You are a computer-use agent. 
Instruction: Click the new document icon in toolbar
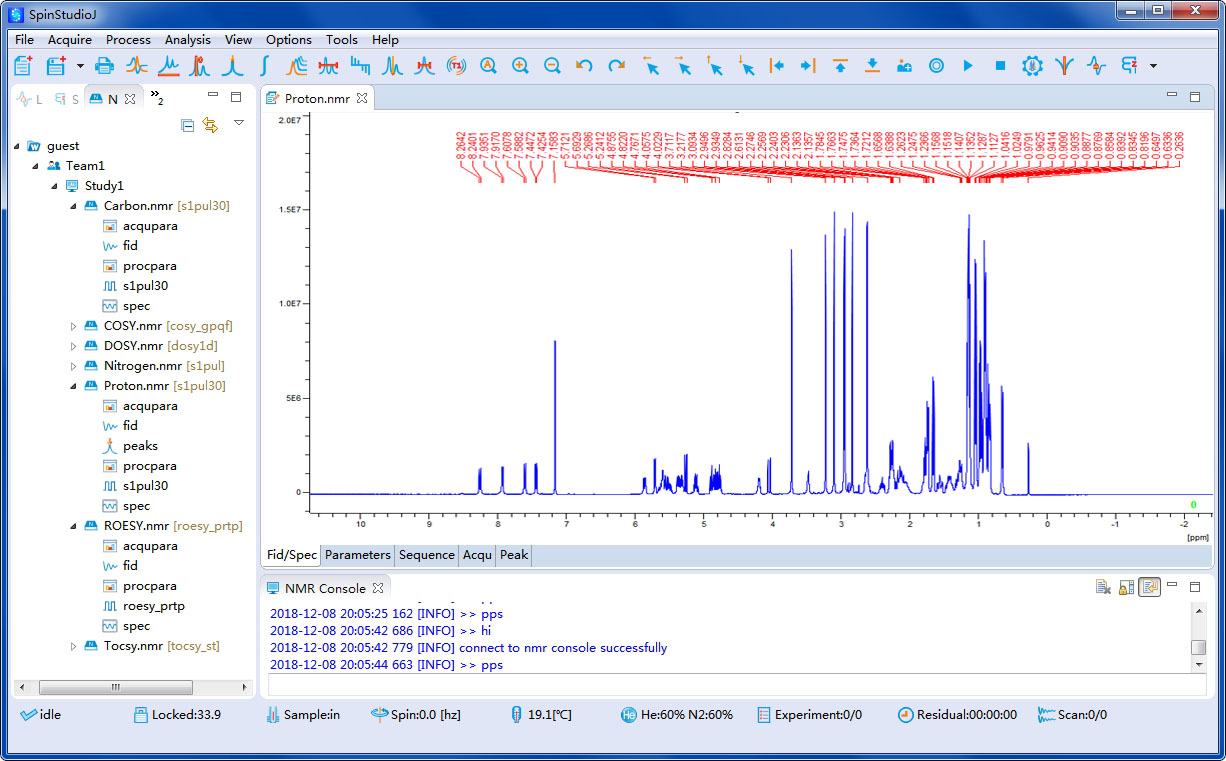point(24,66)
